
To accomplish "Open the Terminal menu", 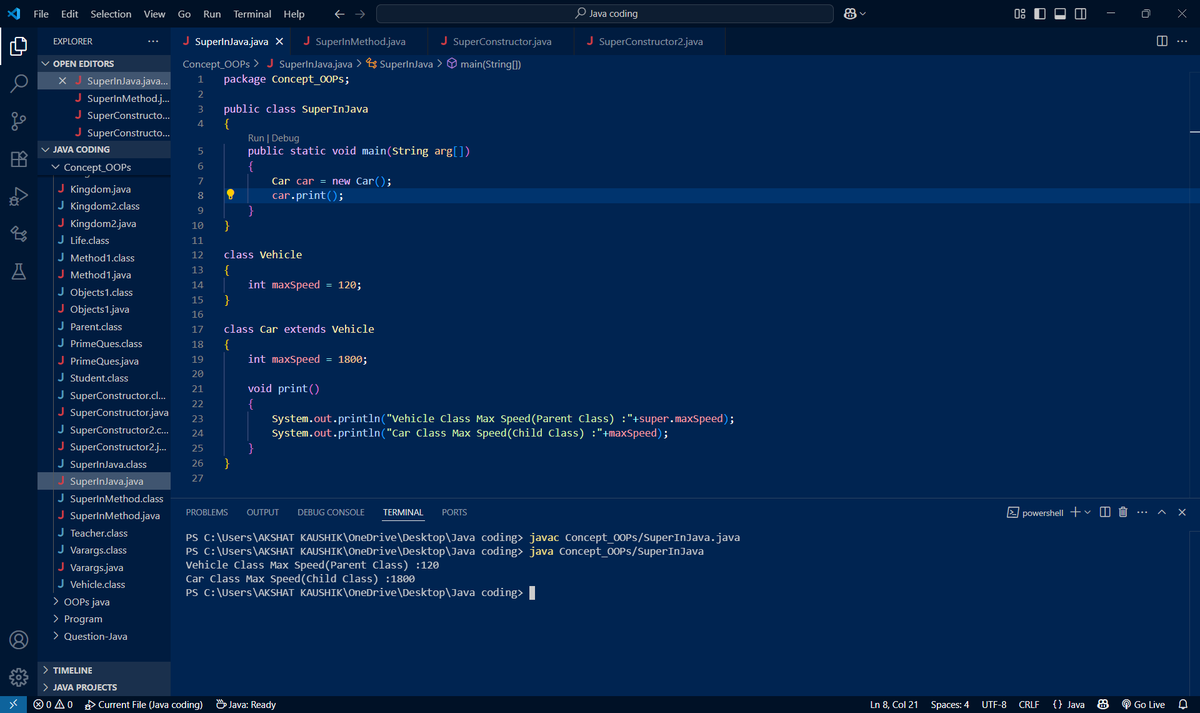I will tap(252, 14).
